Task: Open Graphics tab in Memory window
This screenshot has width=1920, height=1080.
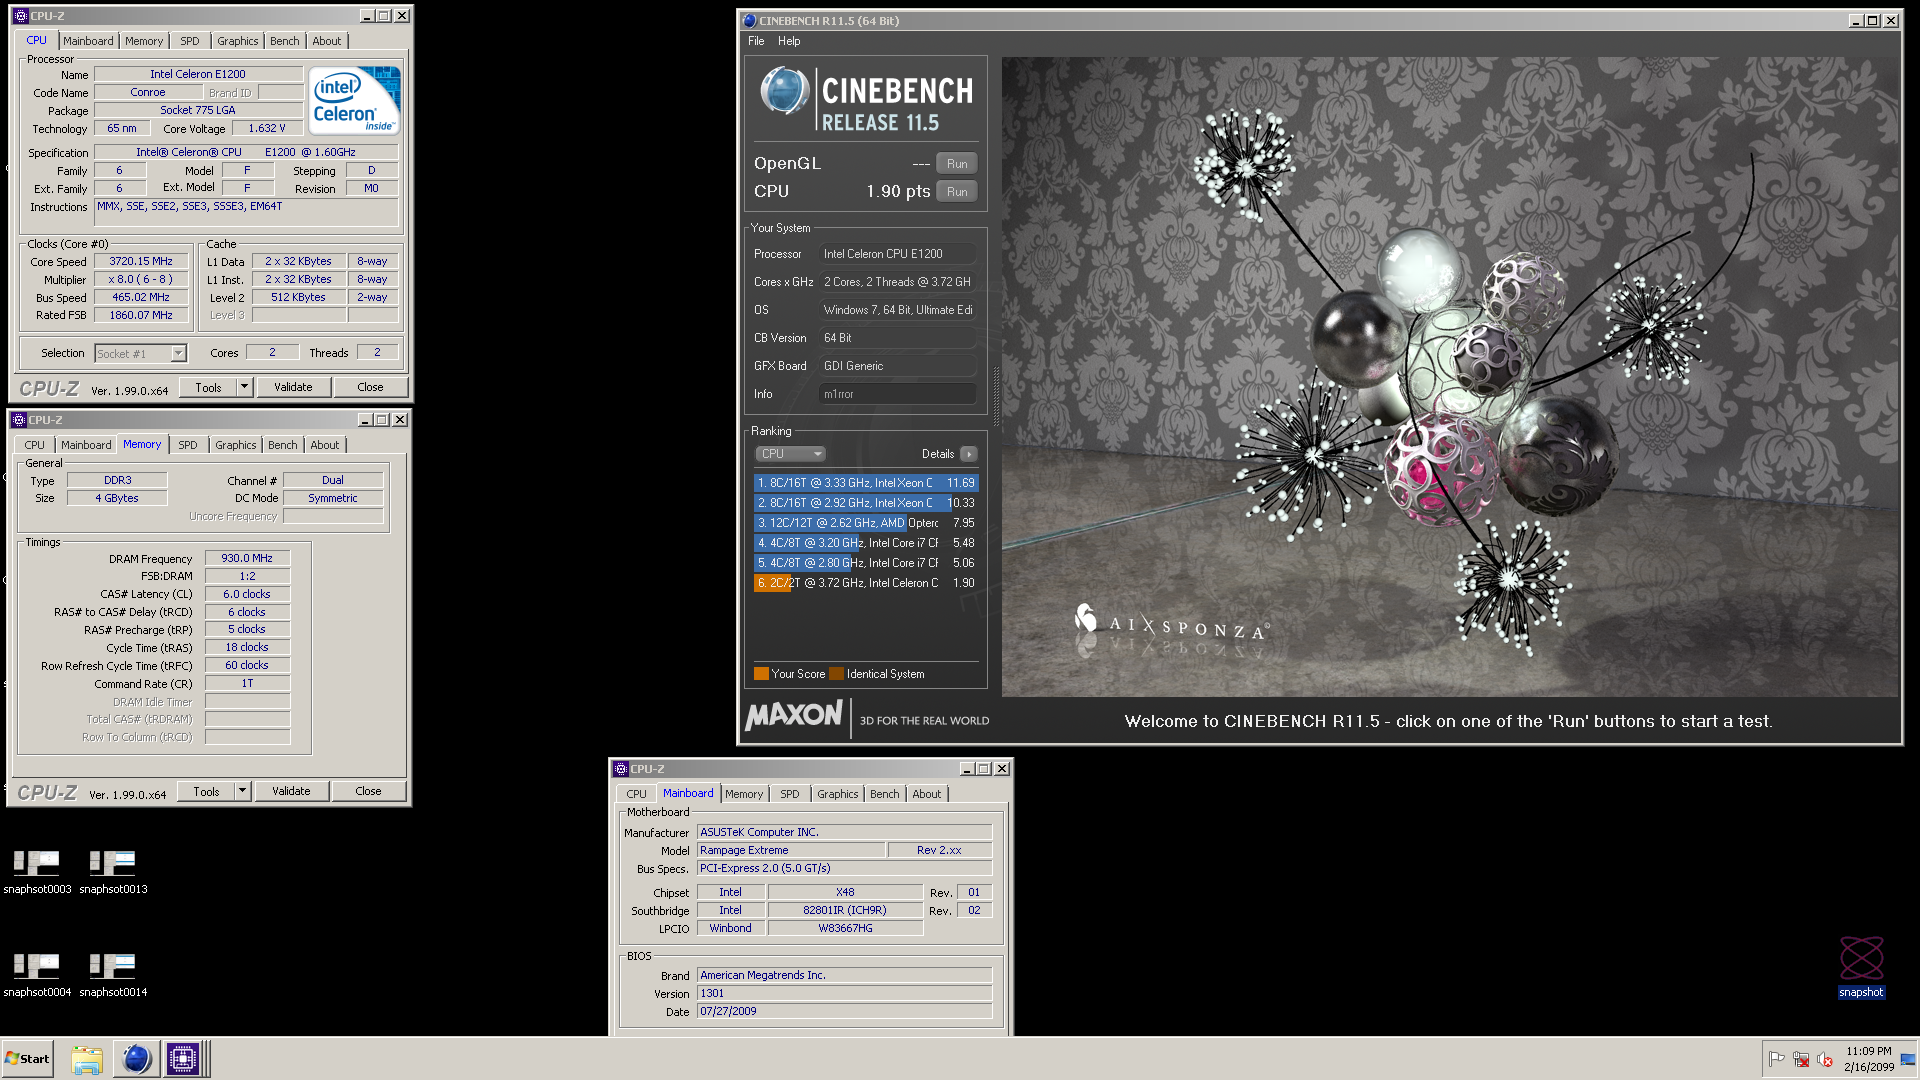Action: coord(236,445)
